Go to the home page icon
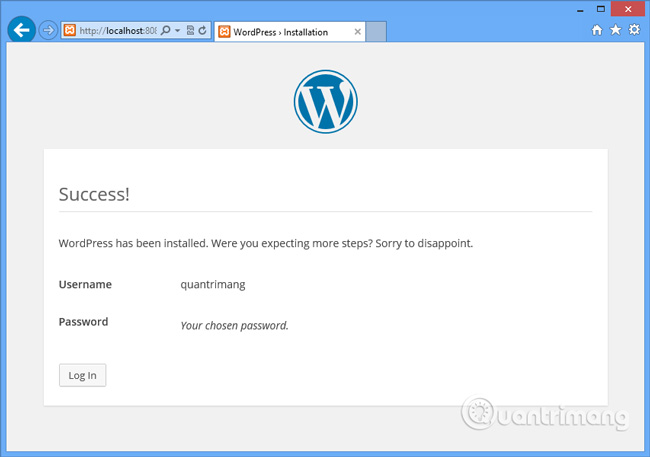 pos(597,30)
